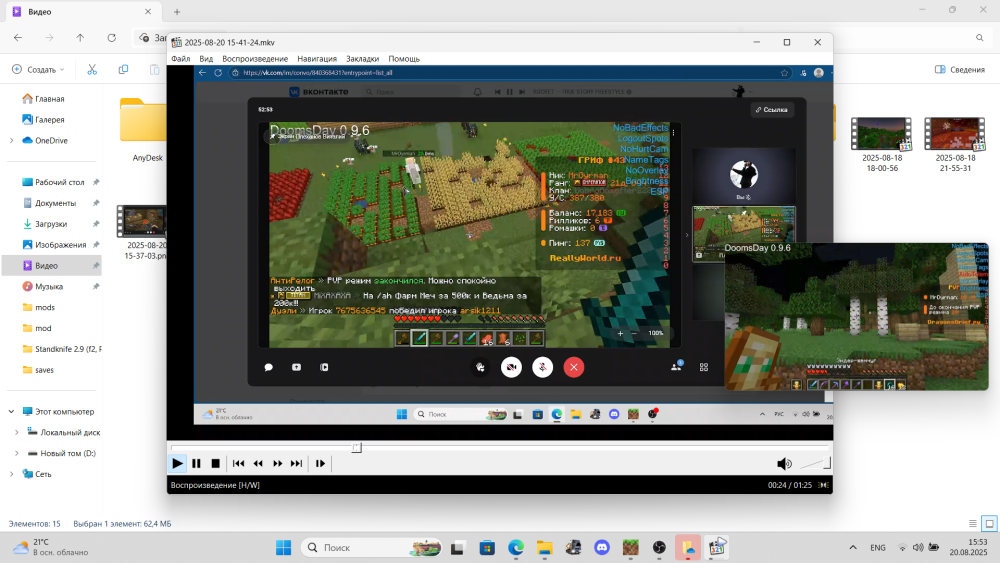The image size is (1000, 563).
Task: Click the Copy icon in Explorer toolbar
Action: tap(123, 69)
